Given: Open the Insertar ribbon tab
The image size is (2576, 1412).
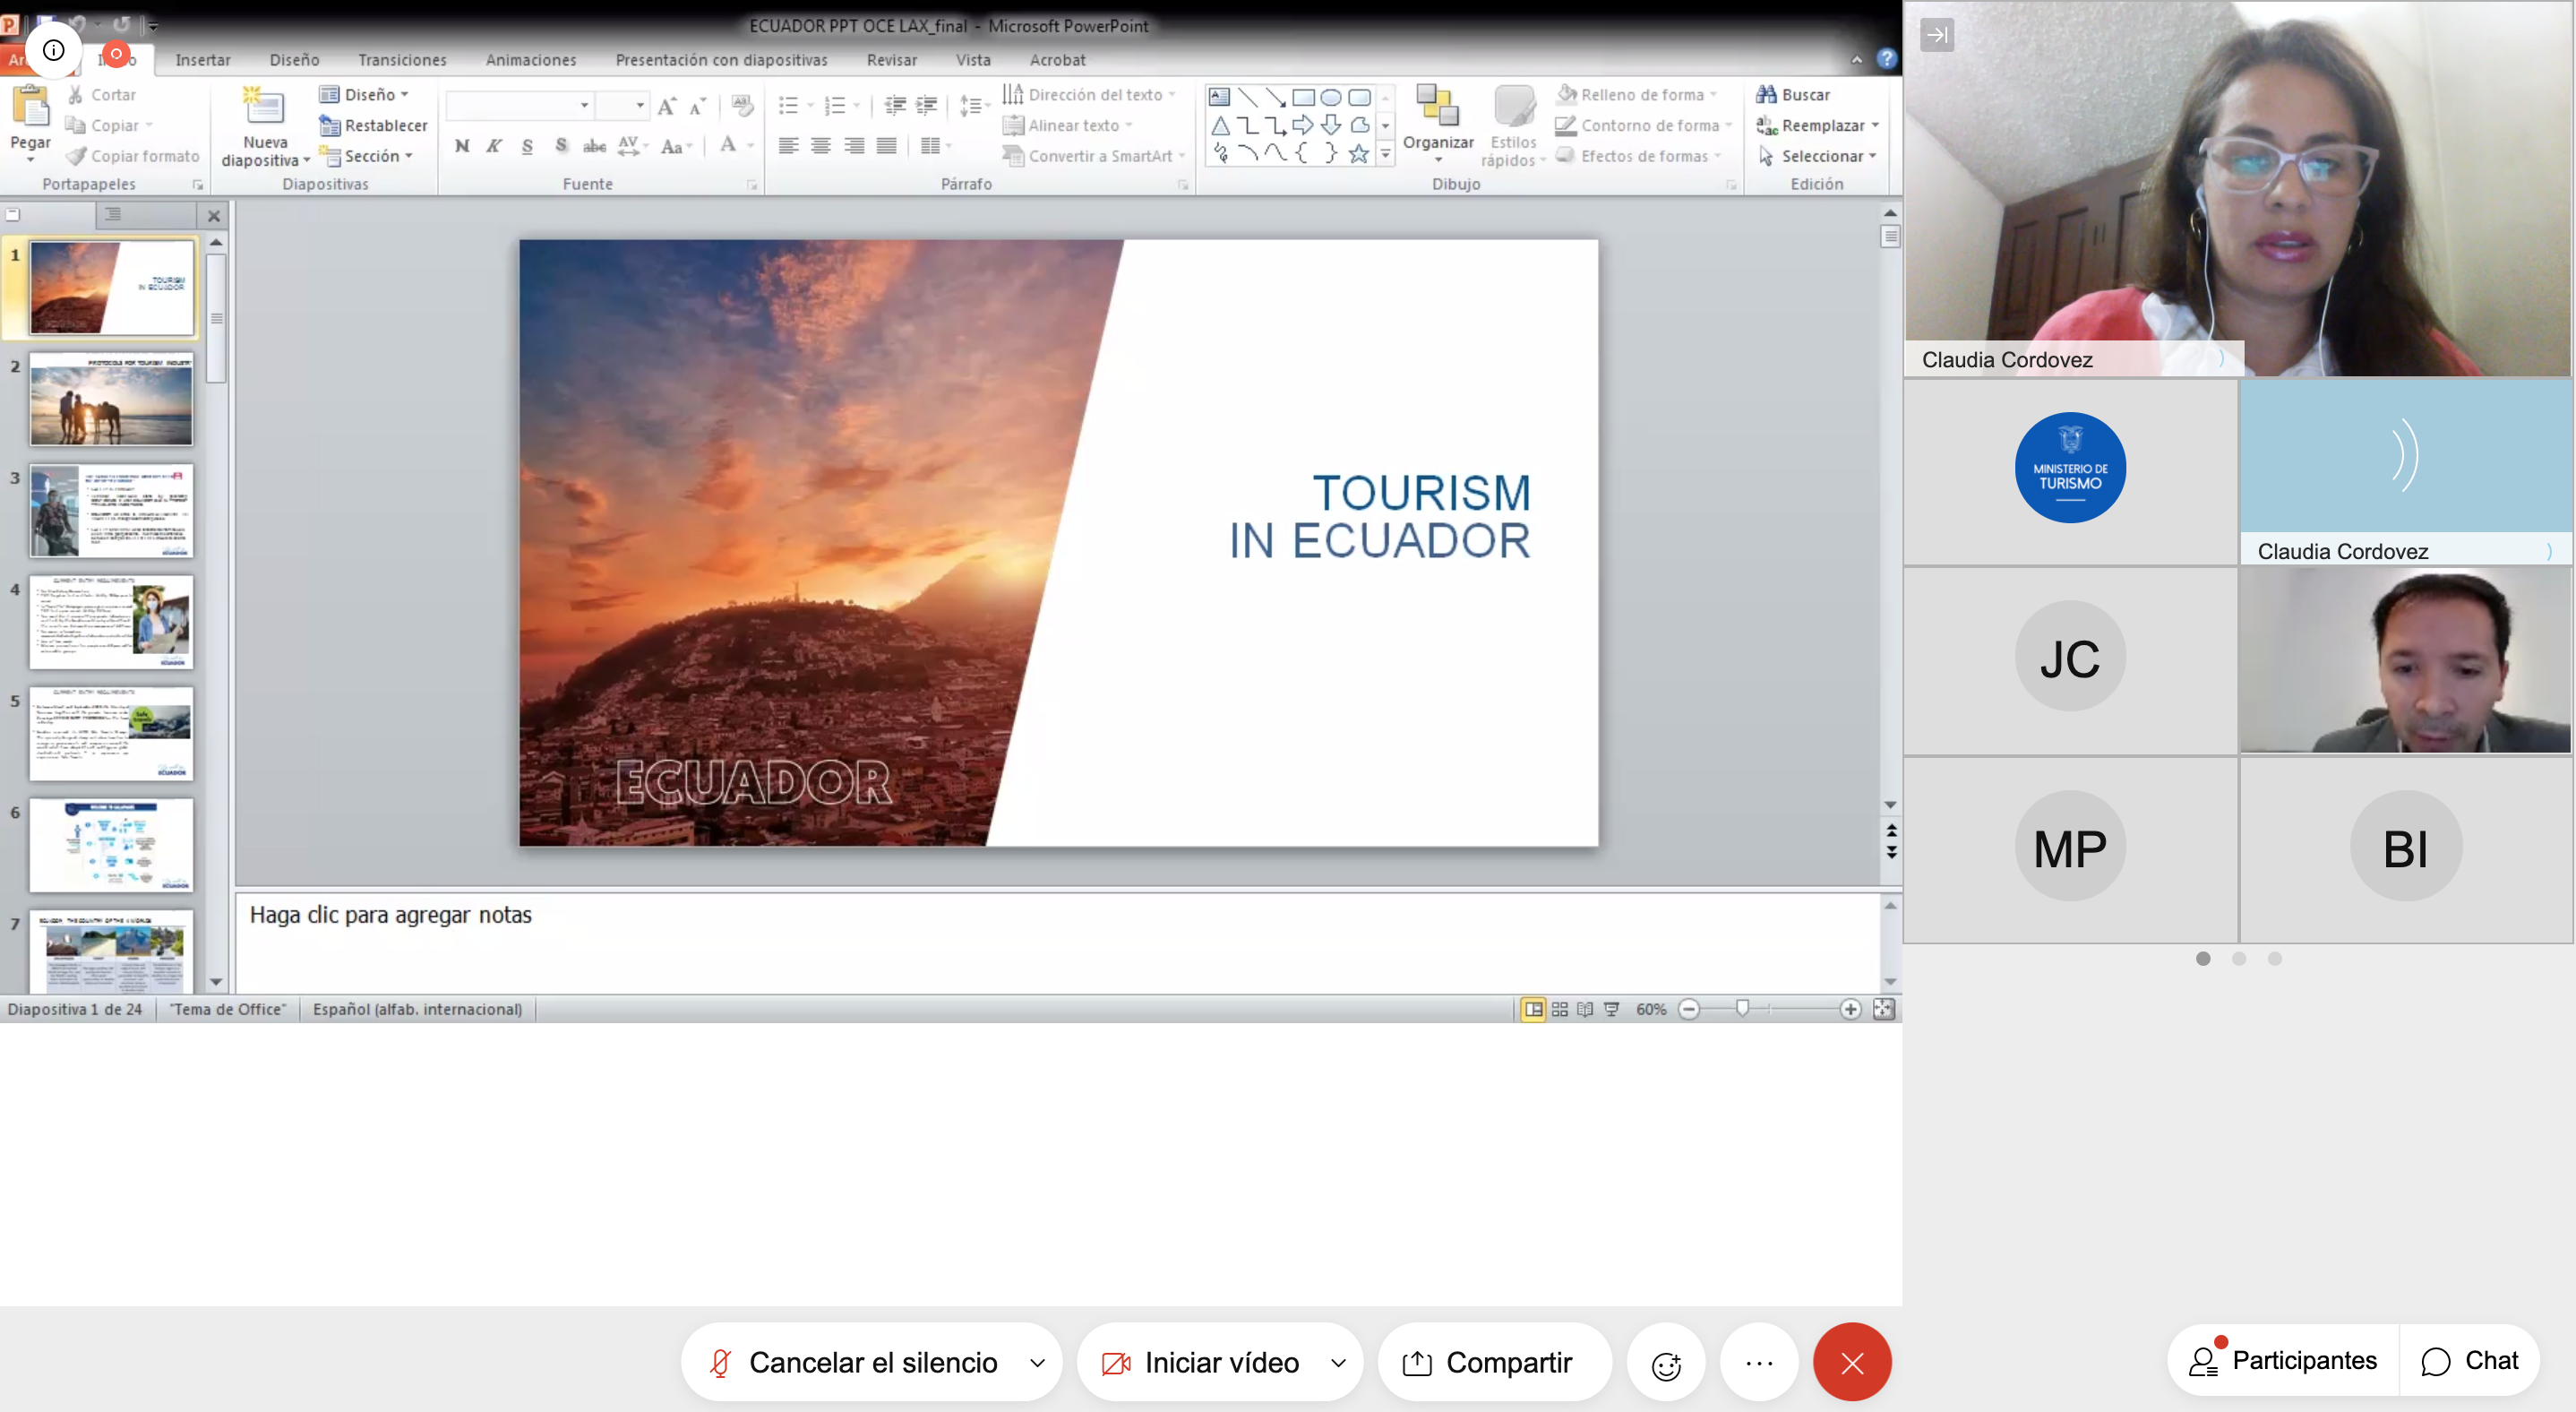Looking at the screenshot, I should [x=203, y=60].
